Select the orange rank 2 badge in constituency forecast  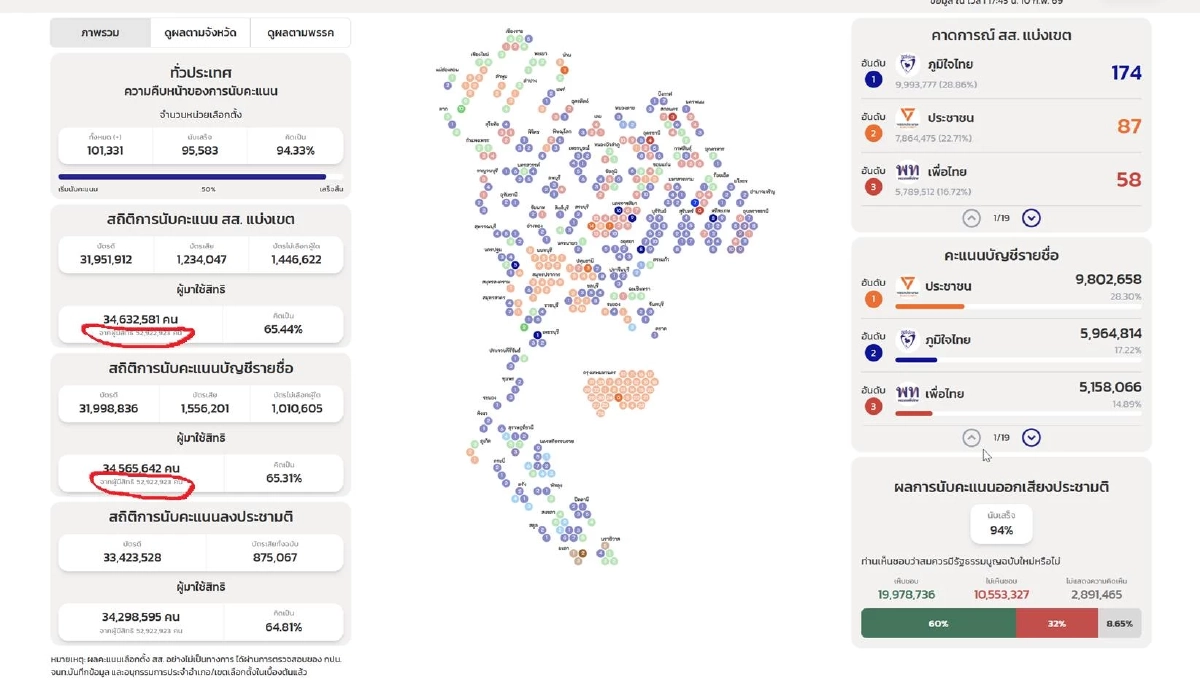(873, 133)
